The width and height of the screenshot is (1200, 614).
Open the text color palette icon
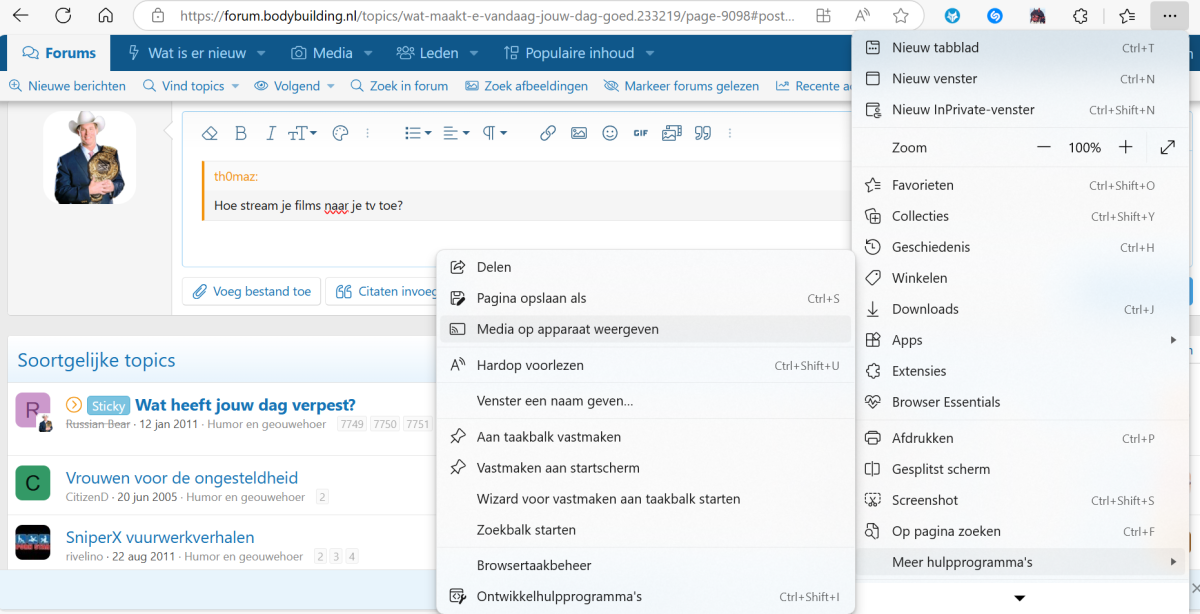click(x=339, y=133)
